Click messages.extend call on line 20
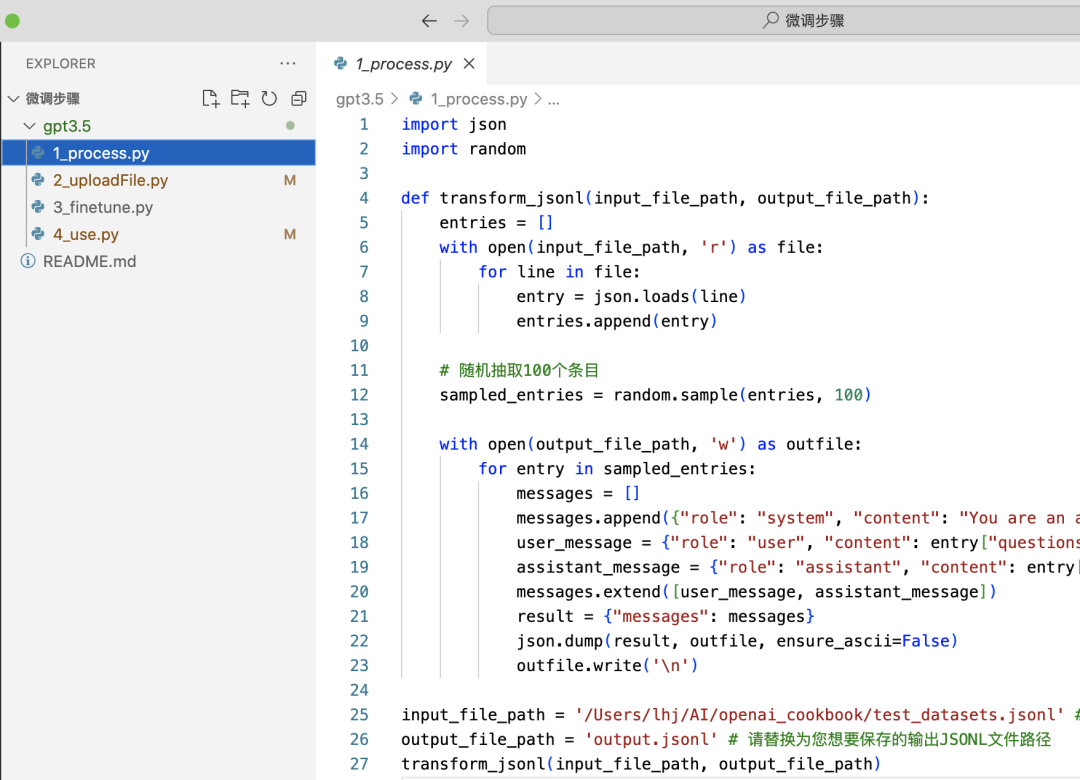 pos(756,592)
